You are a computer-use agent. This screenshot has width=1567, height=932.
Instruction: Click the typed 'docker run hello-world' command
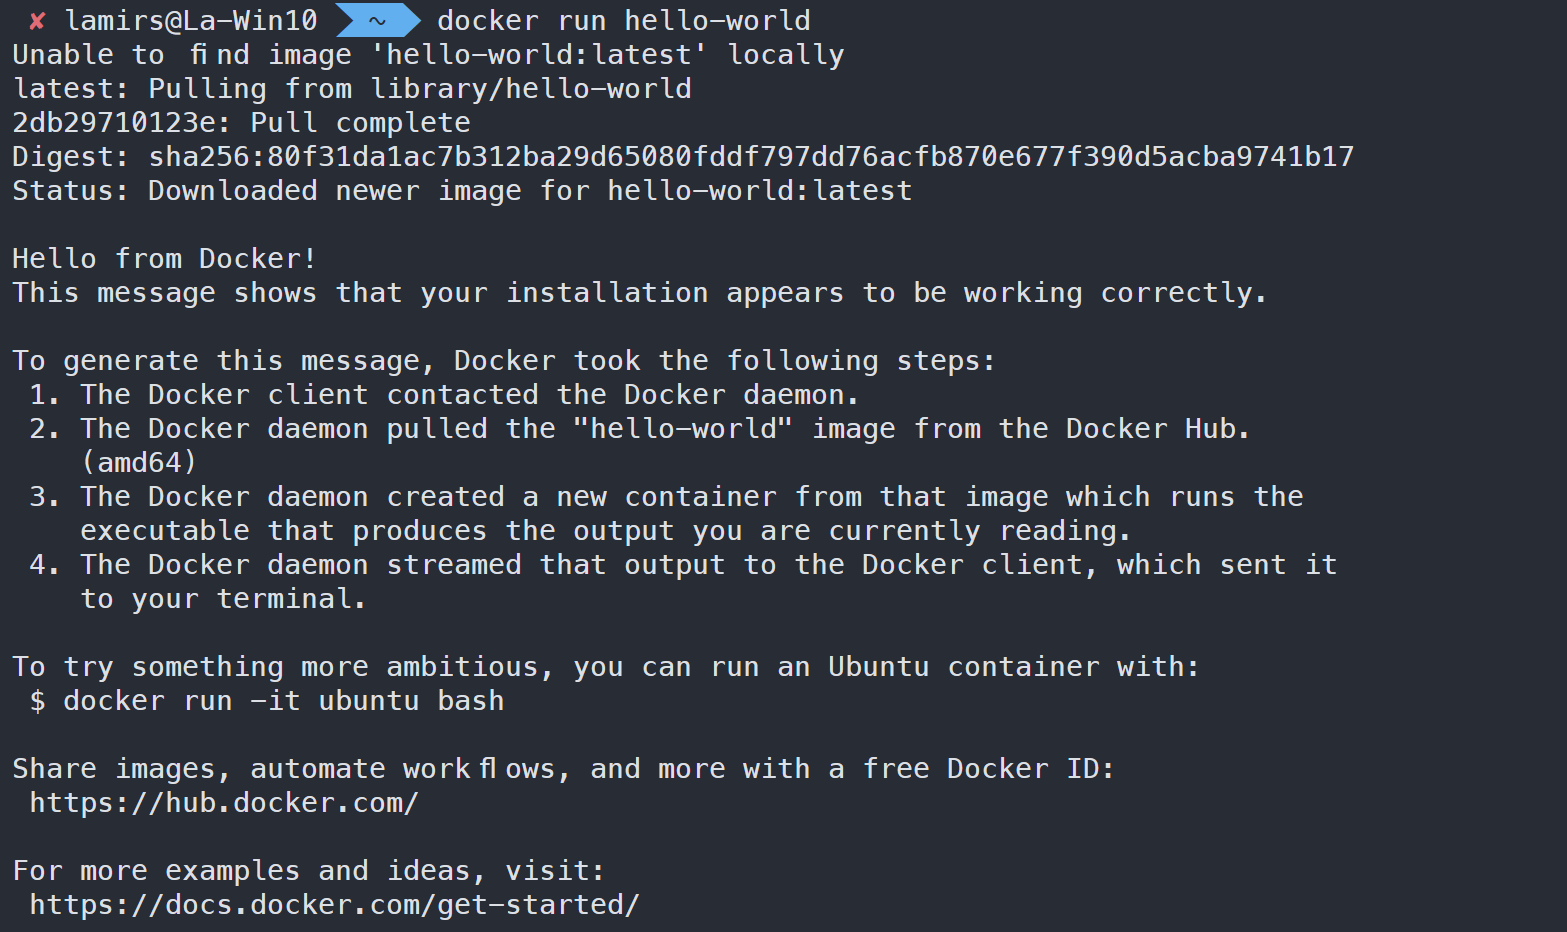(624, 21)
